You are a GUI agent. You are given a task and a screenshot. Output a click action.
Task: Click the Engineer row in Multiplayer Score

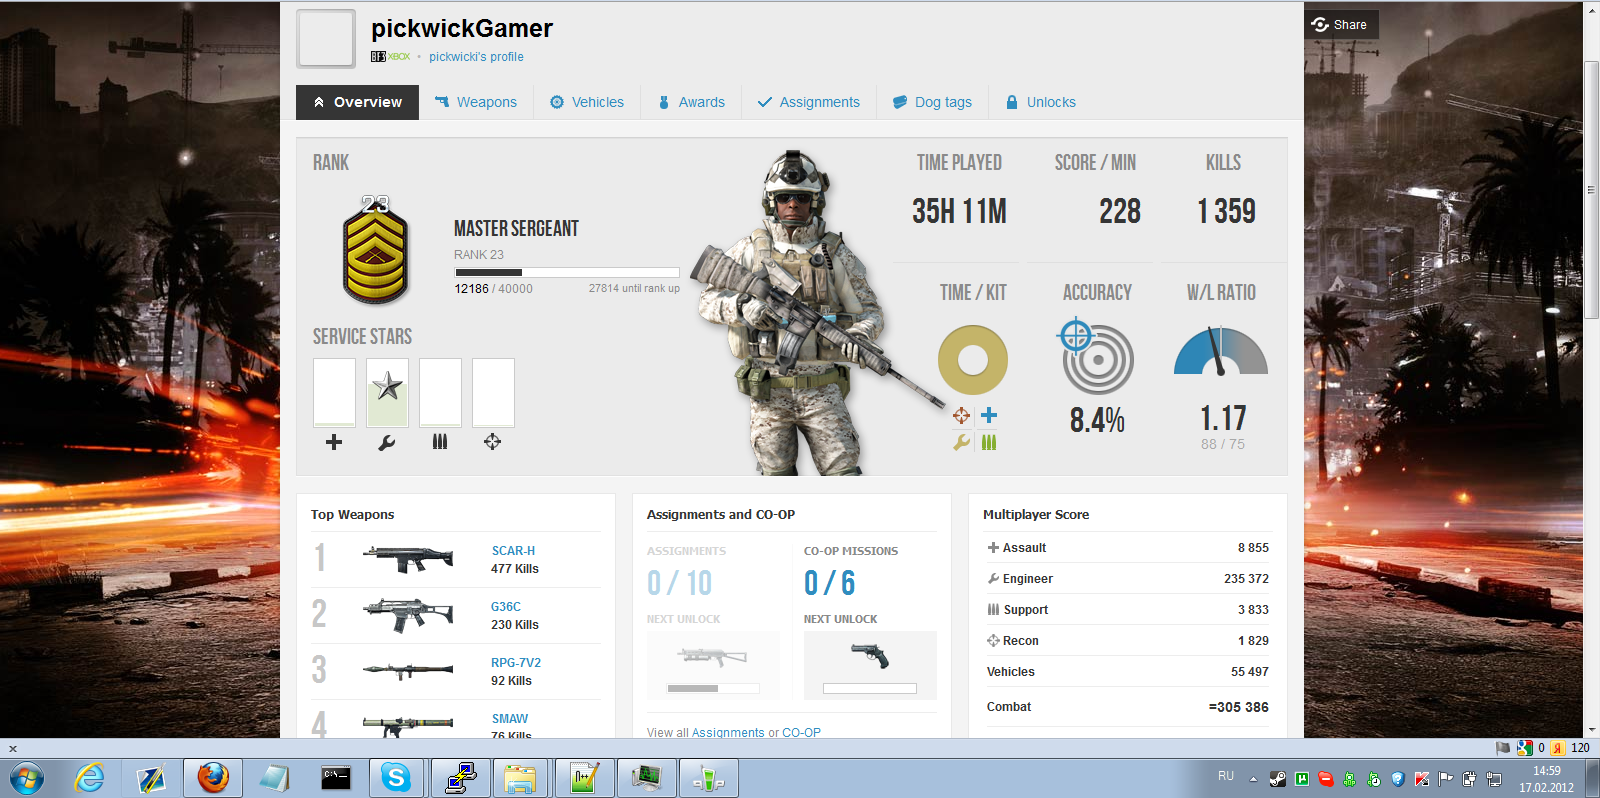pyautogui.click(x=1128, y=579)
